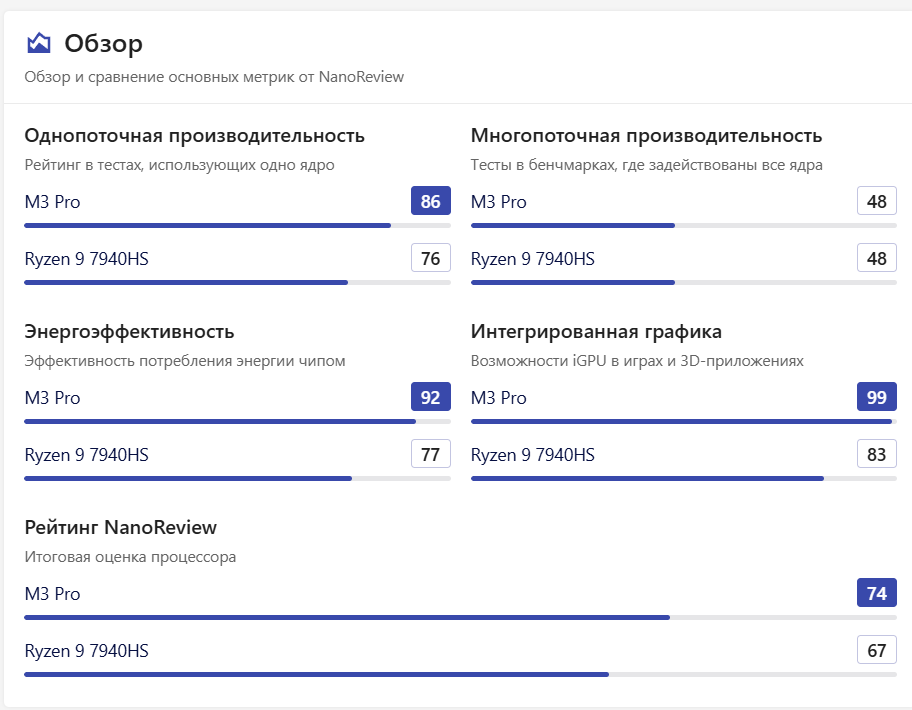Click the description 'Тесты в бенчмарках, где задействованы все ядра'
This screenshot has height=710, width=912.
click(x=647, y=165)
